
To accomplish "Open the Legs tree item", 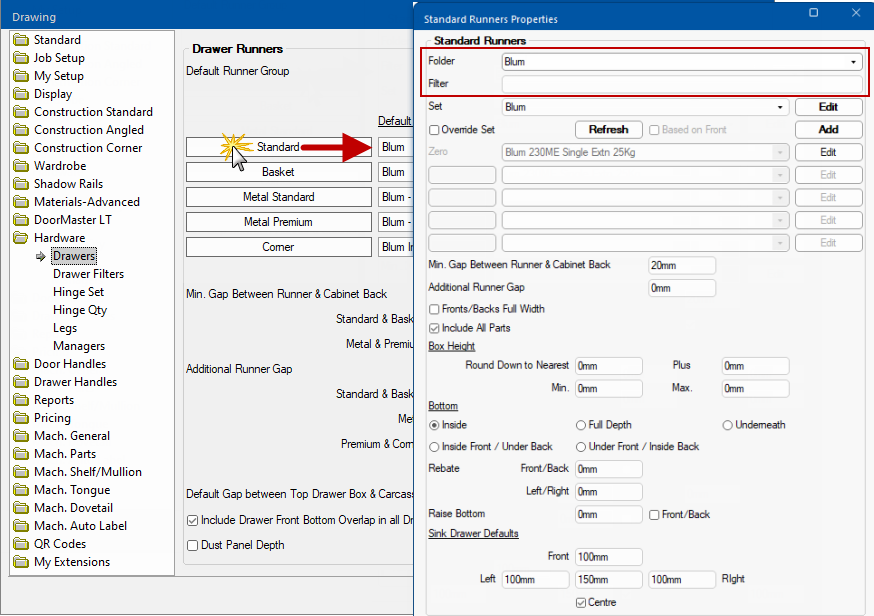I will tap(65, 328).
